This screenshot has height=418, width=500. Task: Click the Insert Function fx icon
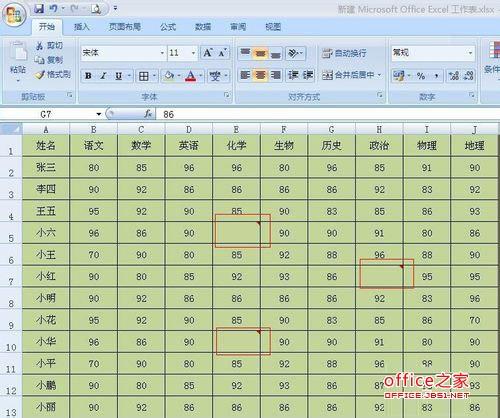pos(148,114)
